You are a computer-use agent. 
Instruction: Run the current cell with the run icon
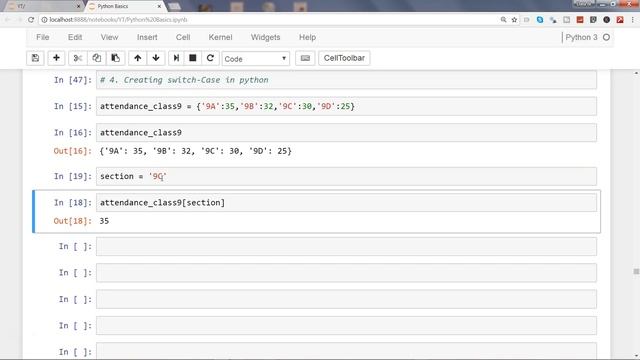coord(176,58)
